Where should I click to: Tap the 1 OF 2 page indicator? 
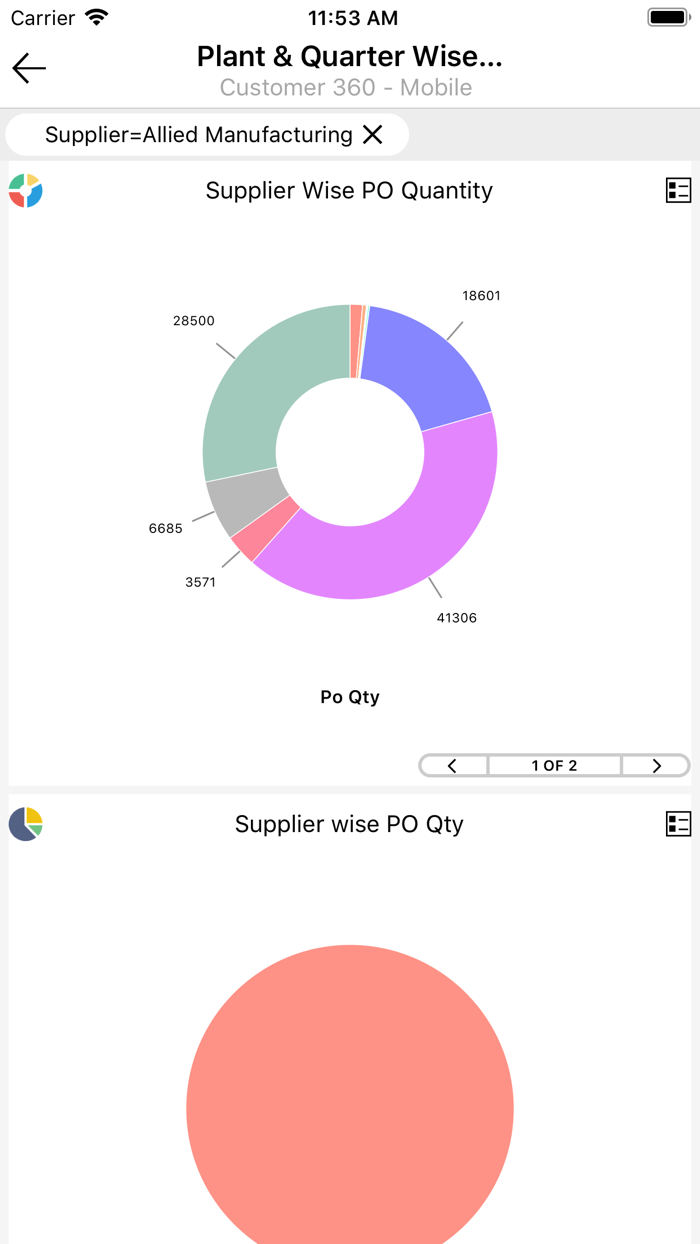point(554,765)
